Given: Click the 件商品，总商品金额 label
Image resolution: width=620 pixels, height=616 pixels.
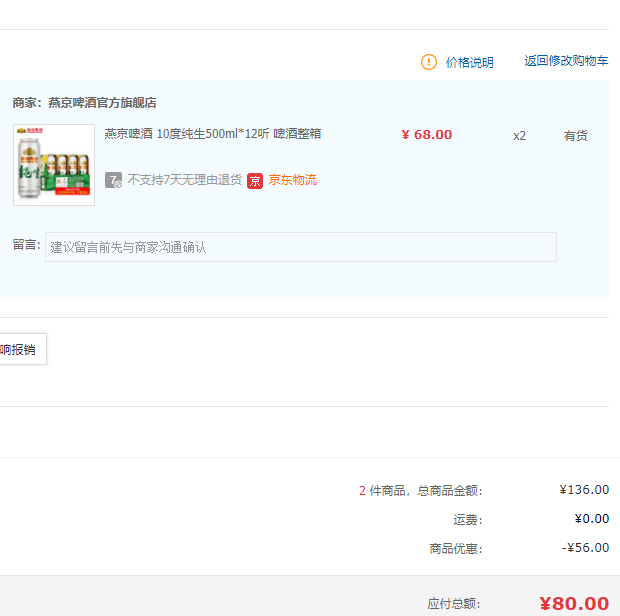Looking at the screenshot, I should coord(426,491).
